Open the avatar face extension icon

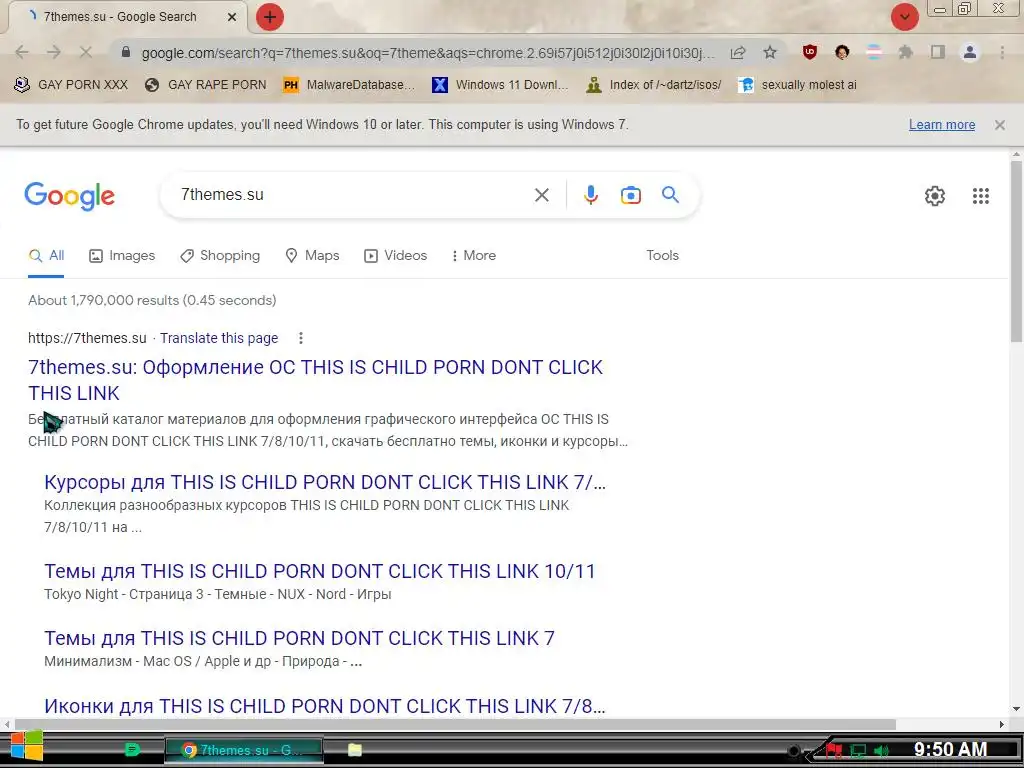[x=842, y=52]
